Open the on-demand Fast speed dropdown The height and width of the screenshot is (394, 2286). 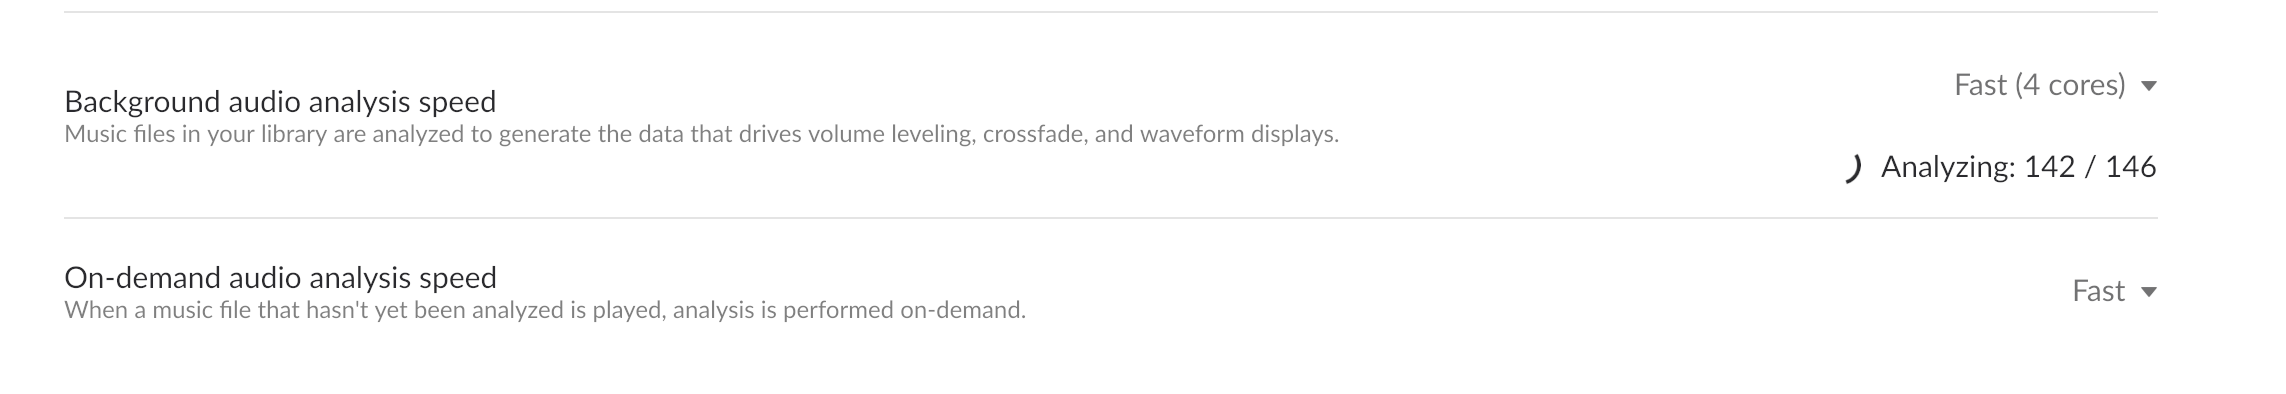[2114, 291]
